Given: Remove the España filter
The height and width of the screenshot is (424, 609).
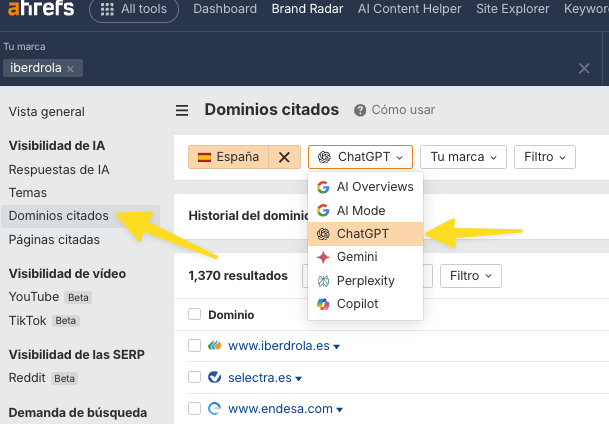Looking at the screenshot, I should coord(284,157).
